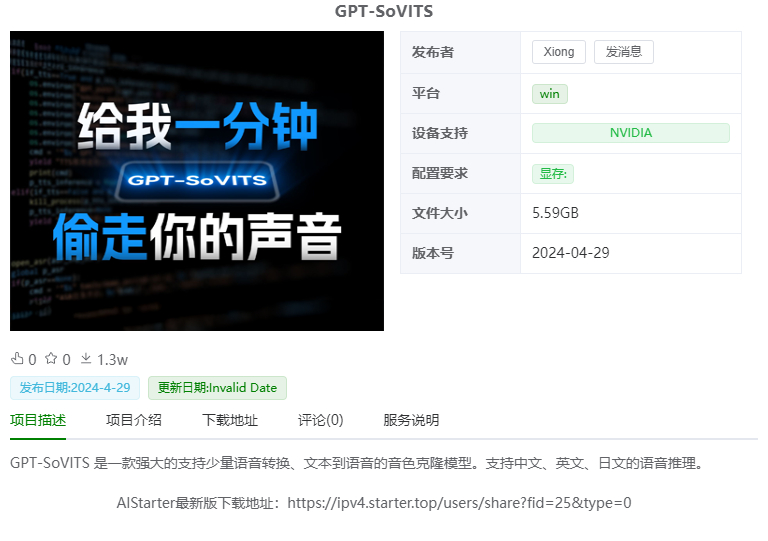Switch to the 项目介绍 tab
768x541 pixels.
pos(134,420)
